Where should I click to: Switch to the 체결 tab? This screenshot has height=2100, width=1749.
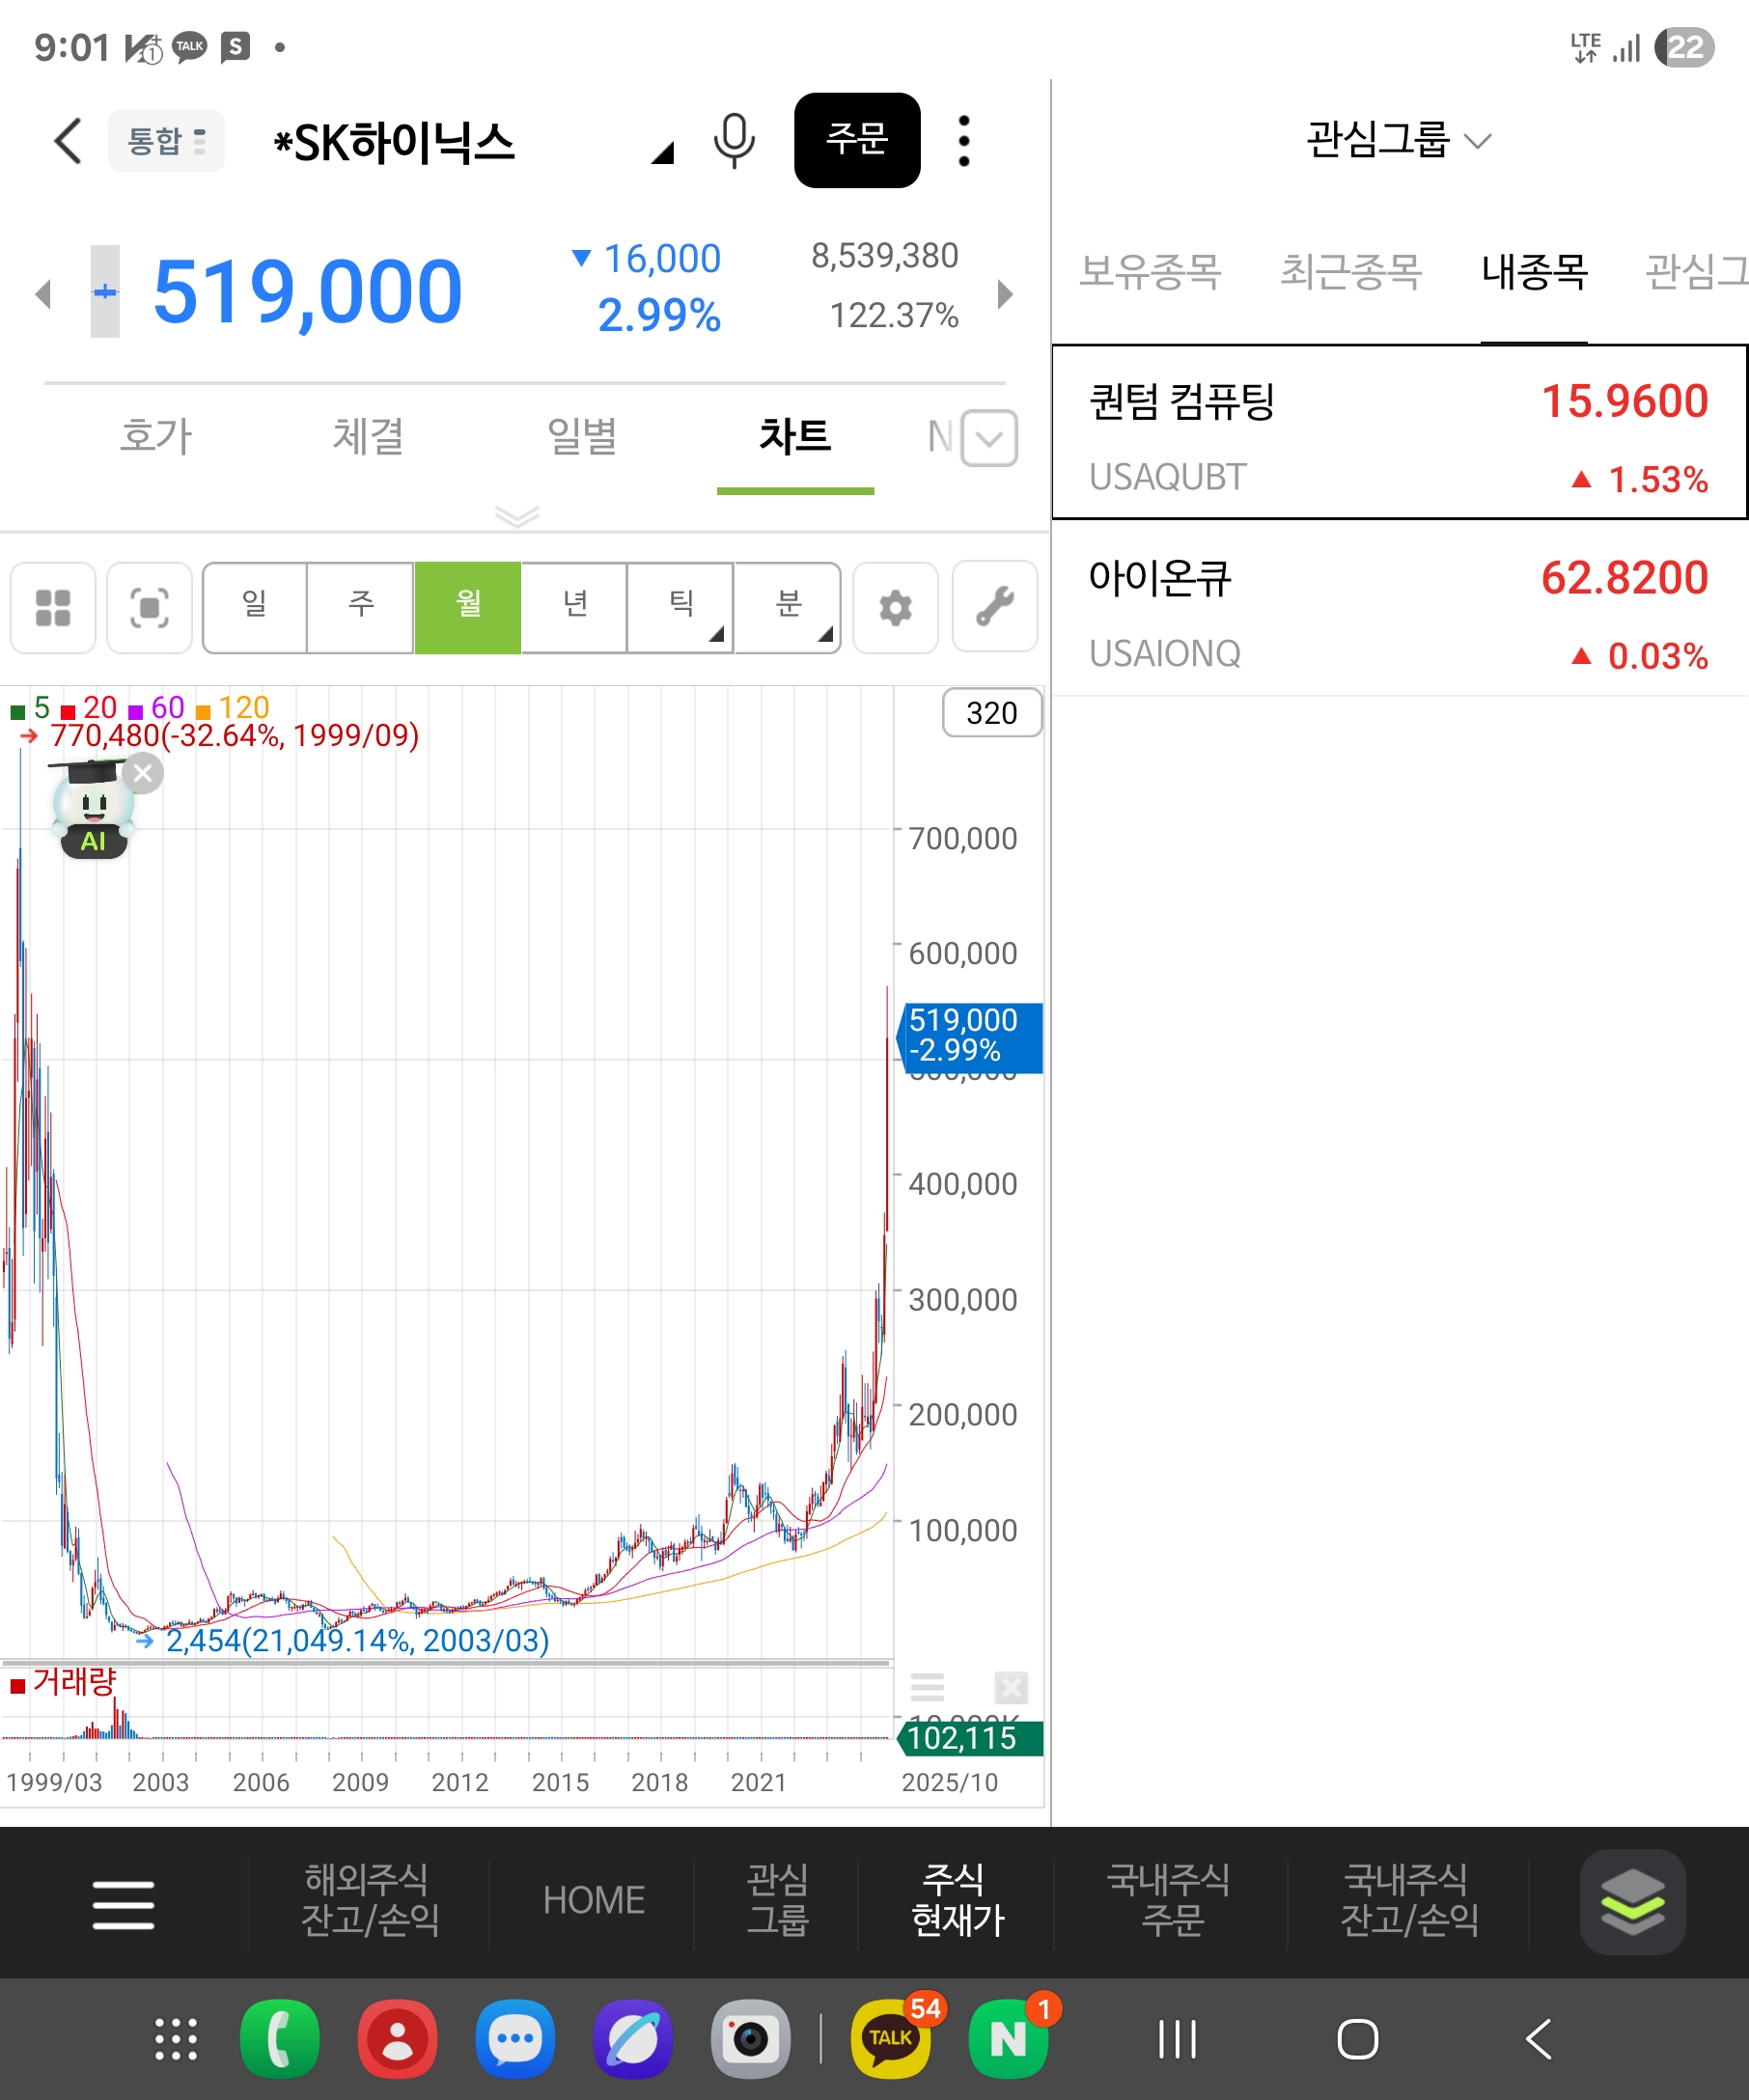368,436
